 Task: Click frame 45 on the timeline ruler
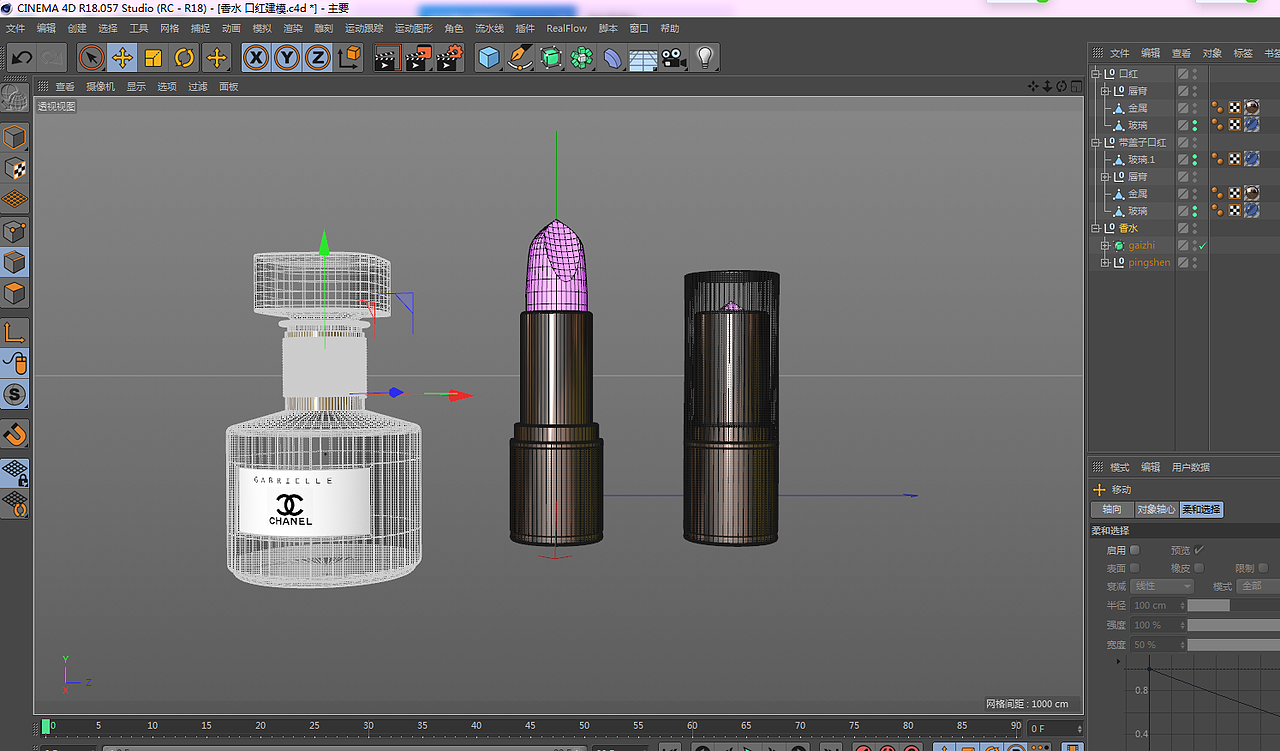point(530,726)
